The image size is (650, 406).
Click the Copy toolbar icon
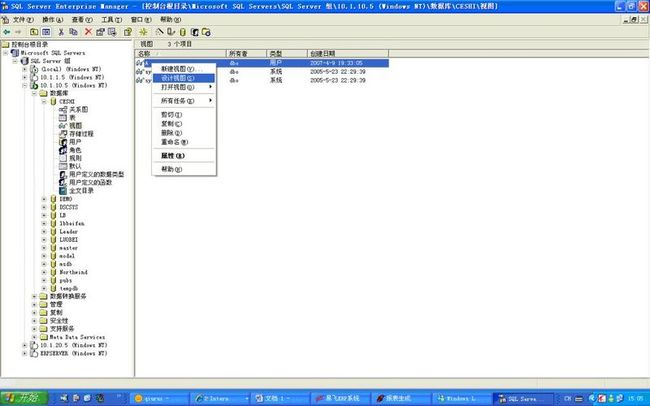pyautogui.click(x=73, y=32)
